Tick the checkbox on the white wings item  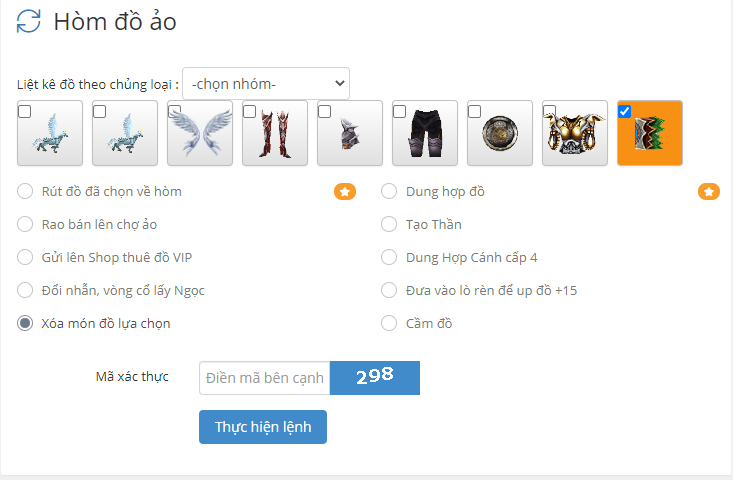pyautogui.click(x=175, y=111)
